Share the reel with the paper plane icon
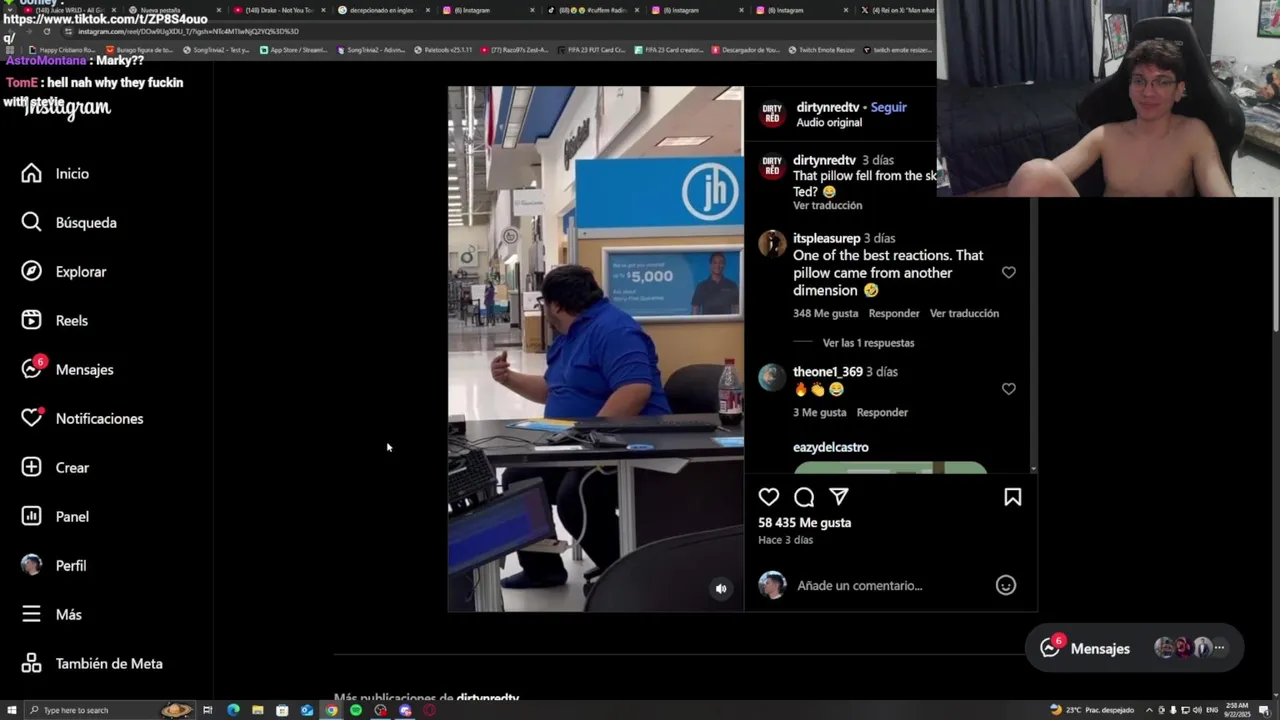This screenshot has width=1280, height=720. point(839,497)
